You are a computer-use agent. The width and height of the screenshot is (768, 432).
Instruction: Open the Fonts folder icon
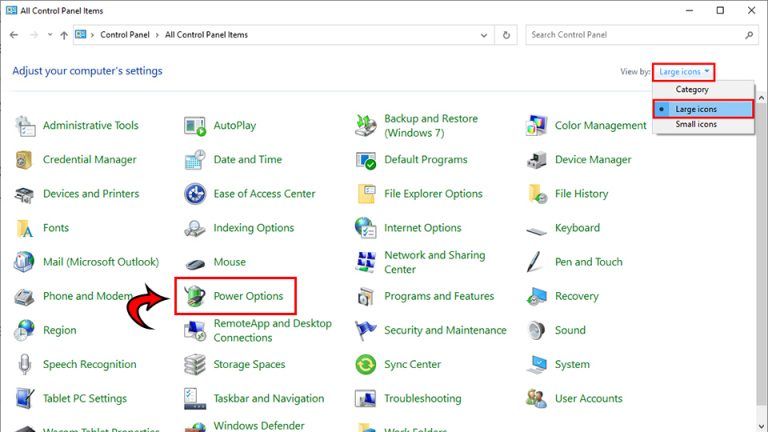24,228
